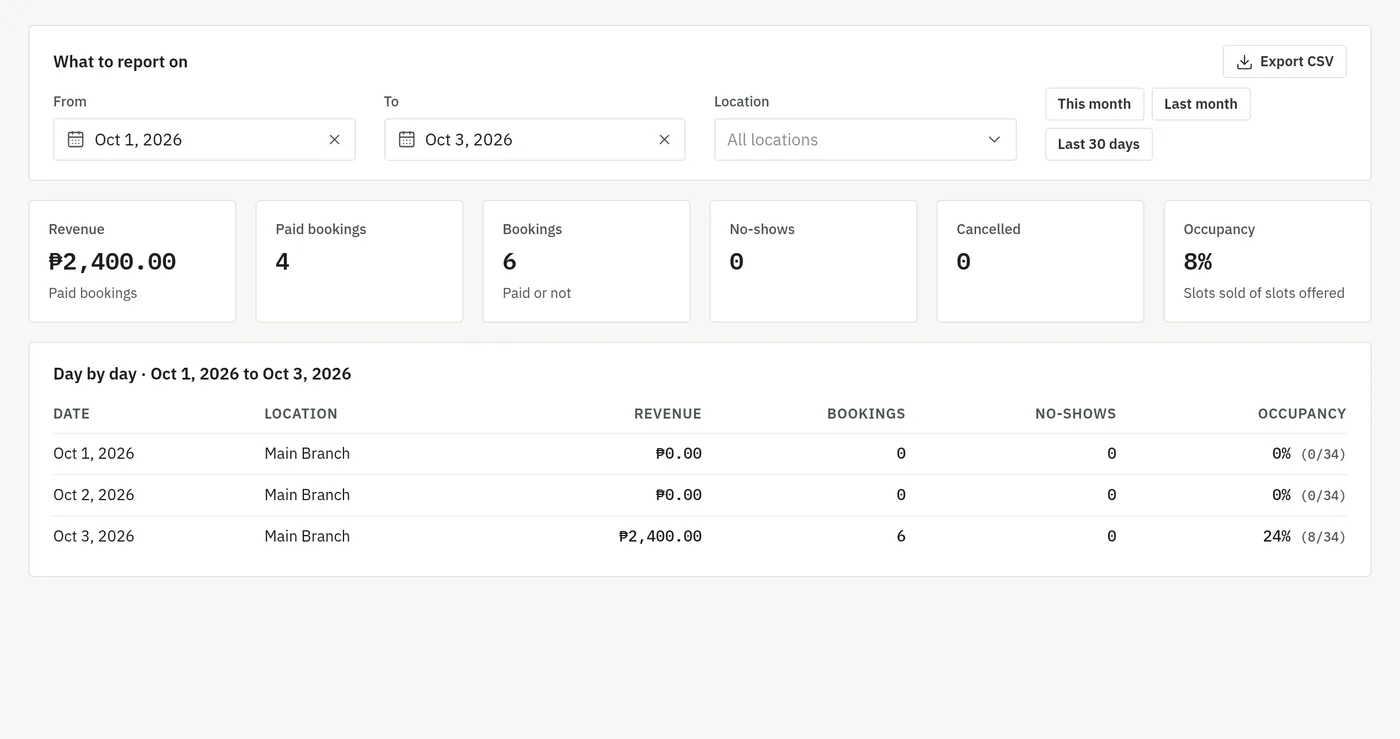Click the Paid bookings summary card
Screen dimensions: 1400x739
tap(359, 261)
